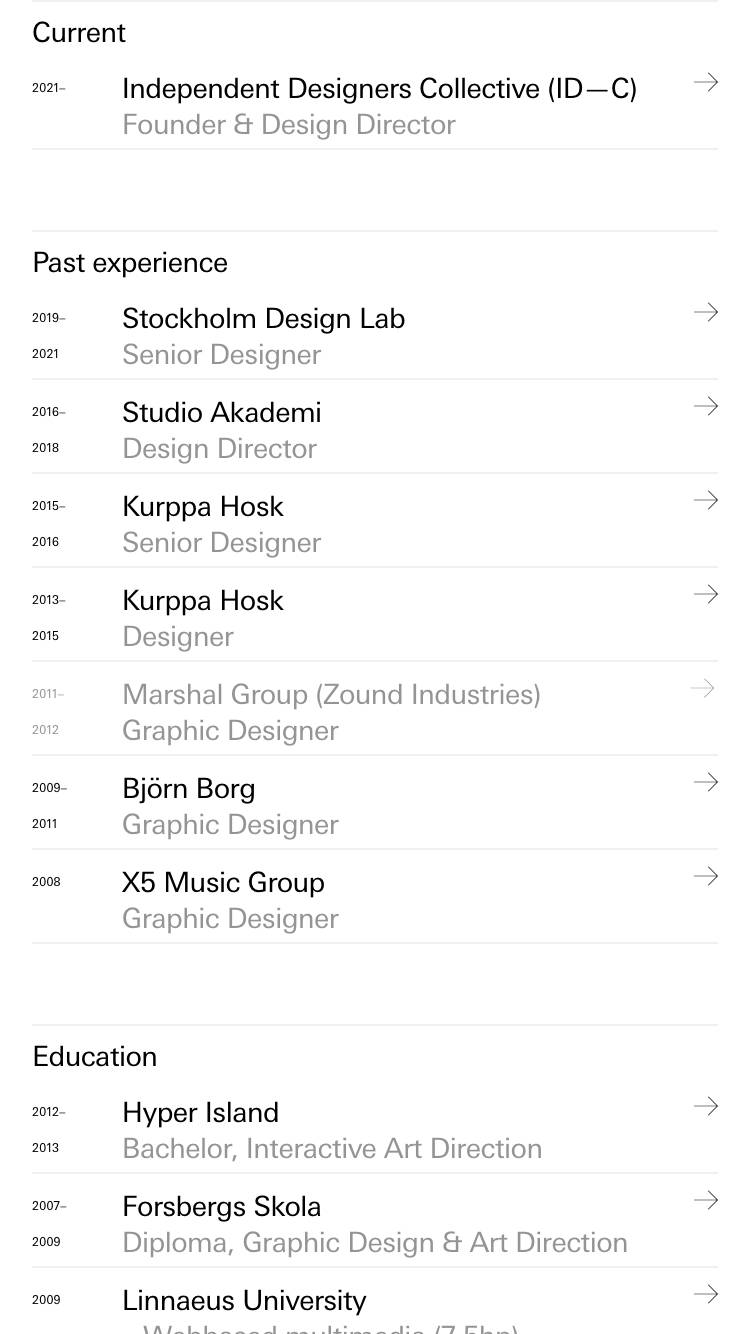
Task: Click the arrow icon next to Björn Borg
Action: [x=706, y=782]
